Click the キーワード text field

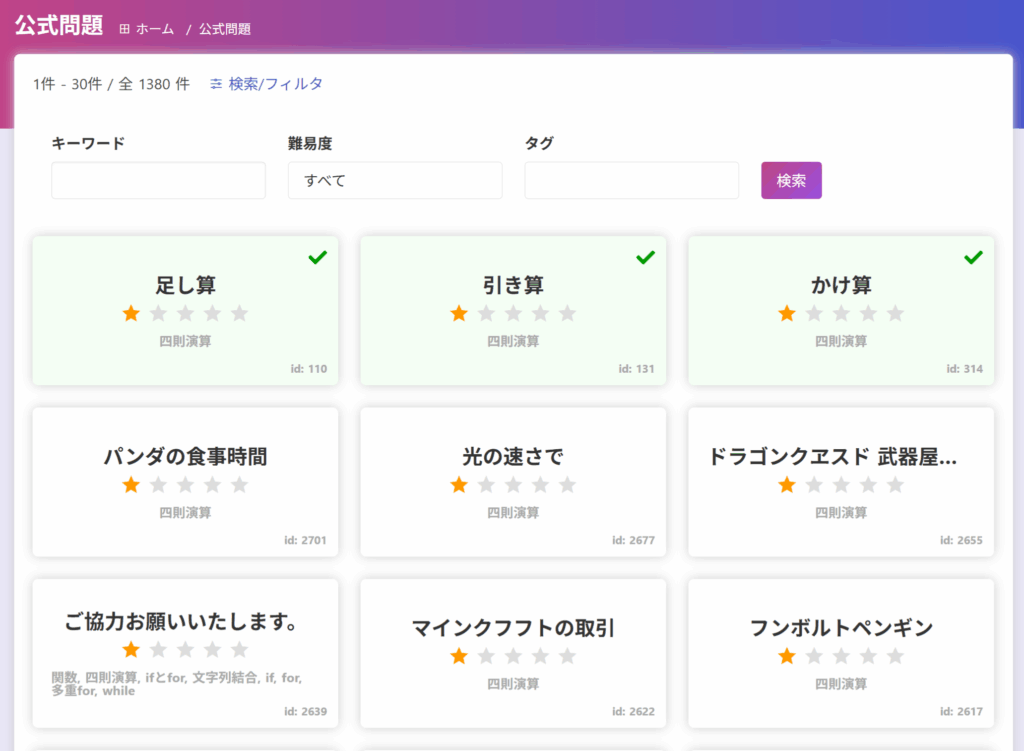coord(158,181)
